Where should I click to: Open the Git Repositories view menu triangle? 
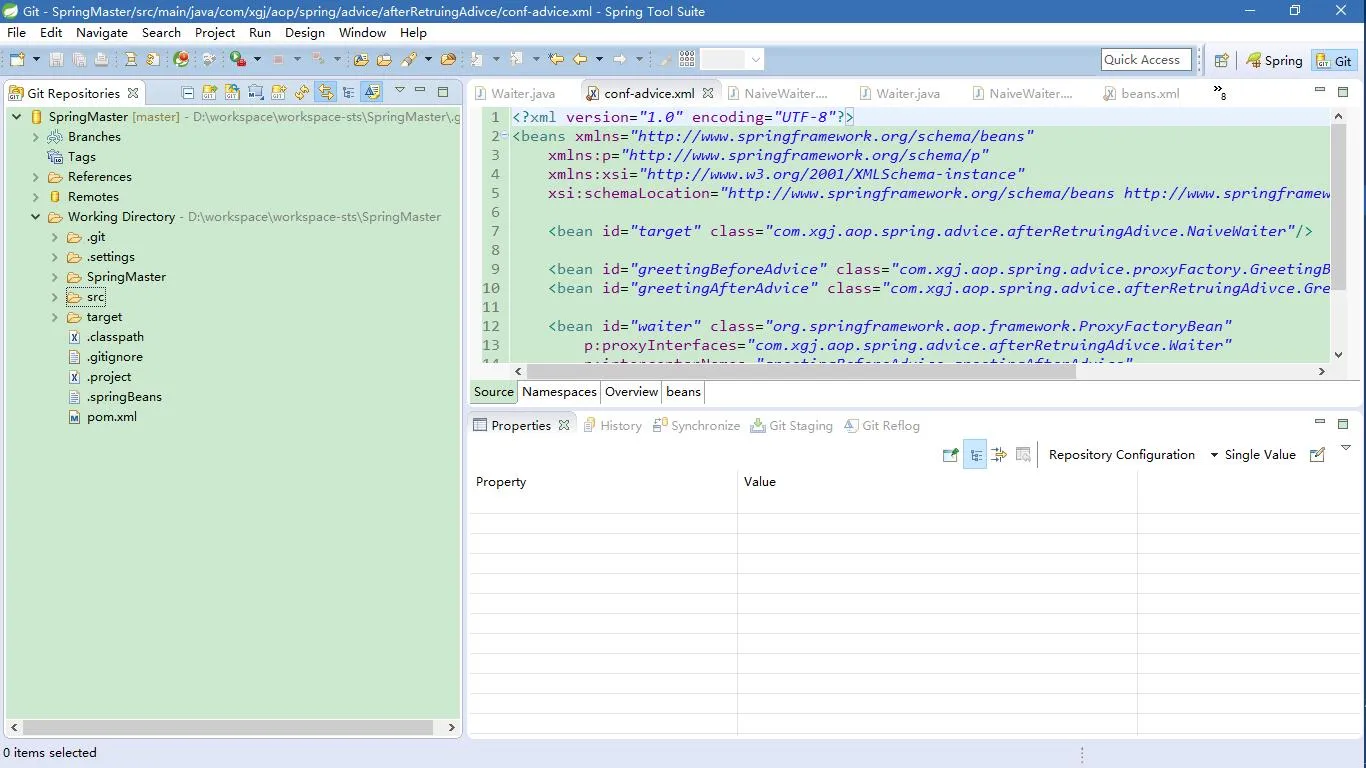(399, 90)
